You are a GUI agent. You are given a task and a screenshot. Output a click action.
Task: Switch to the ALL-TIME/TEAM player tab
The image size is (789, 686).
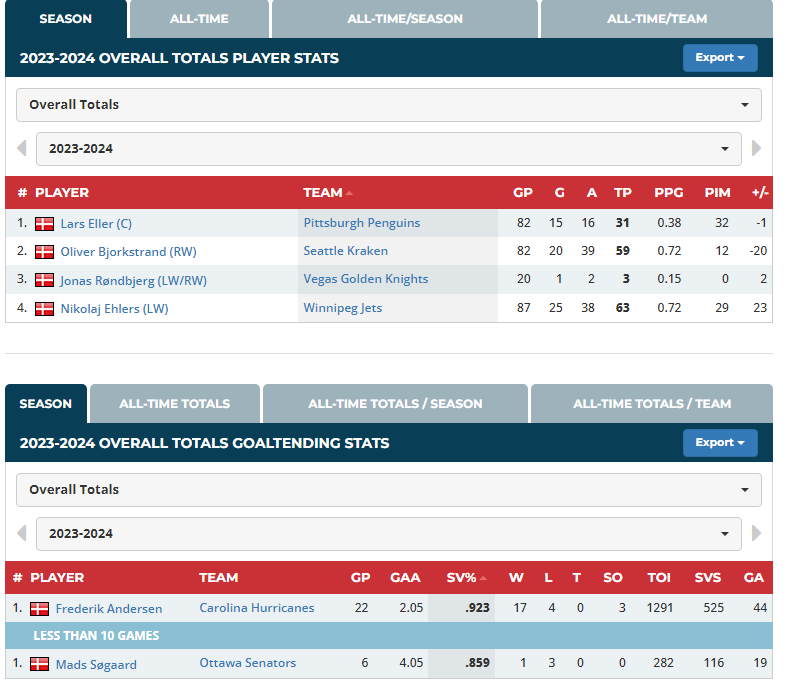(656, 19)
